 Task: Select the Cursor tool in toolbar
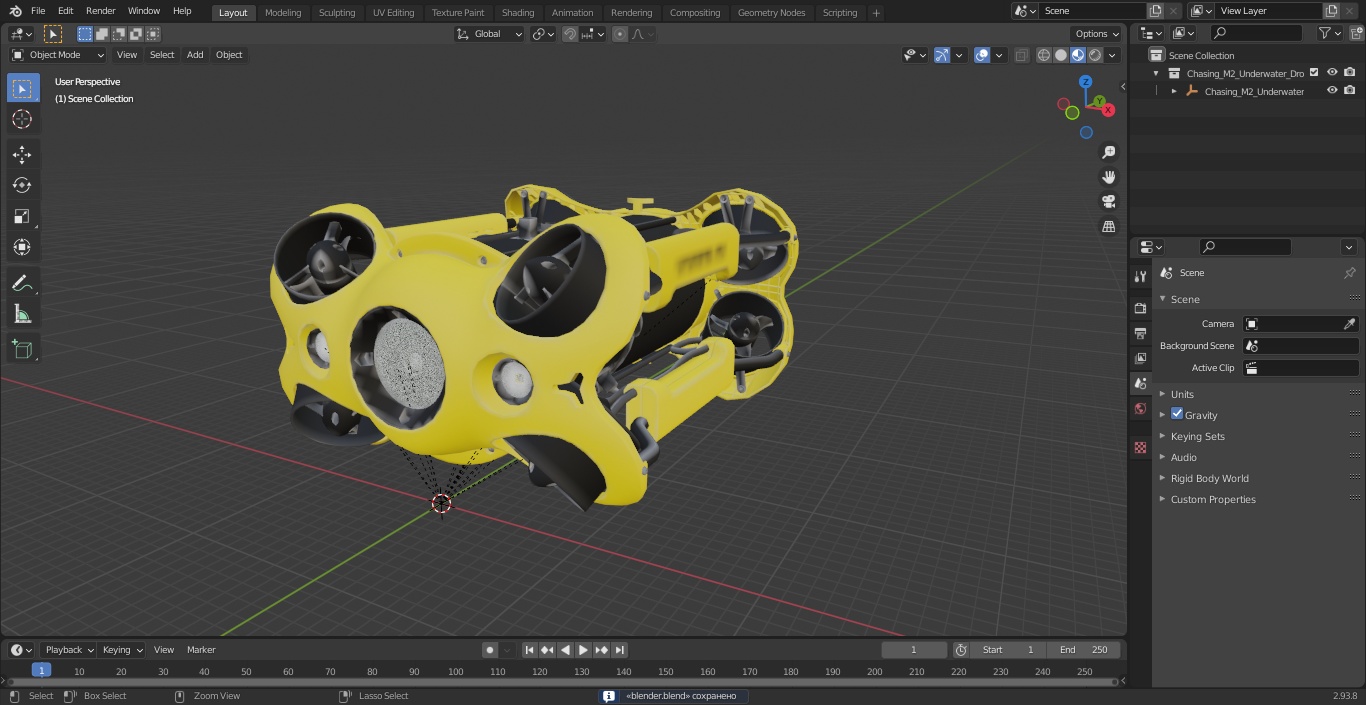point(22,119)
